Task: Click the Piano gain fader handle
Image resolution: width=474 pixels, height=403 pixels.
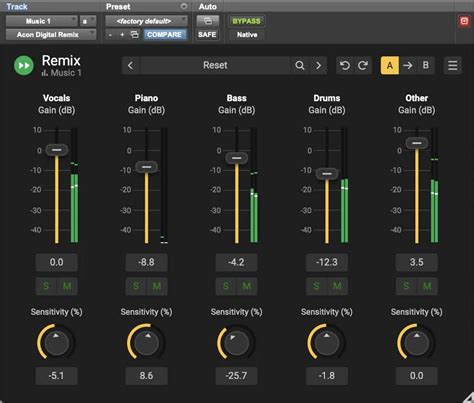Action: [x=147, y=167]
